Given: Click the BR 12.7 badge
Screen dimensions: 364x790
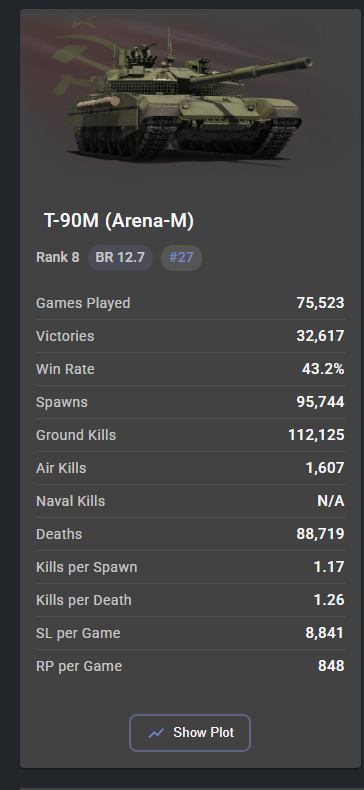Looking at the screenshot, I should pyautogui.click(x=120, y=257).
